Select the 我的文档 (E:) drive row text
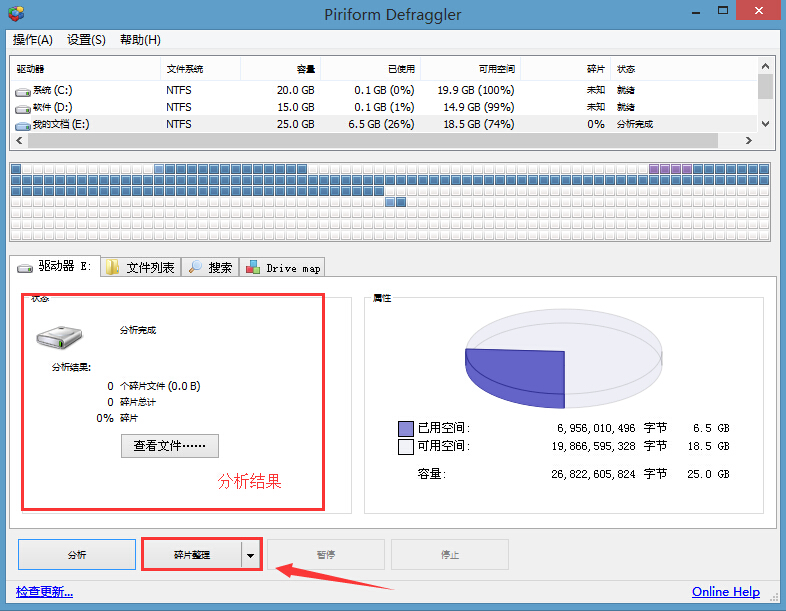The width and height of the screenshot is (786, 611). pyautogui.click(x=61, y=124)
